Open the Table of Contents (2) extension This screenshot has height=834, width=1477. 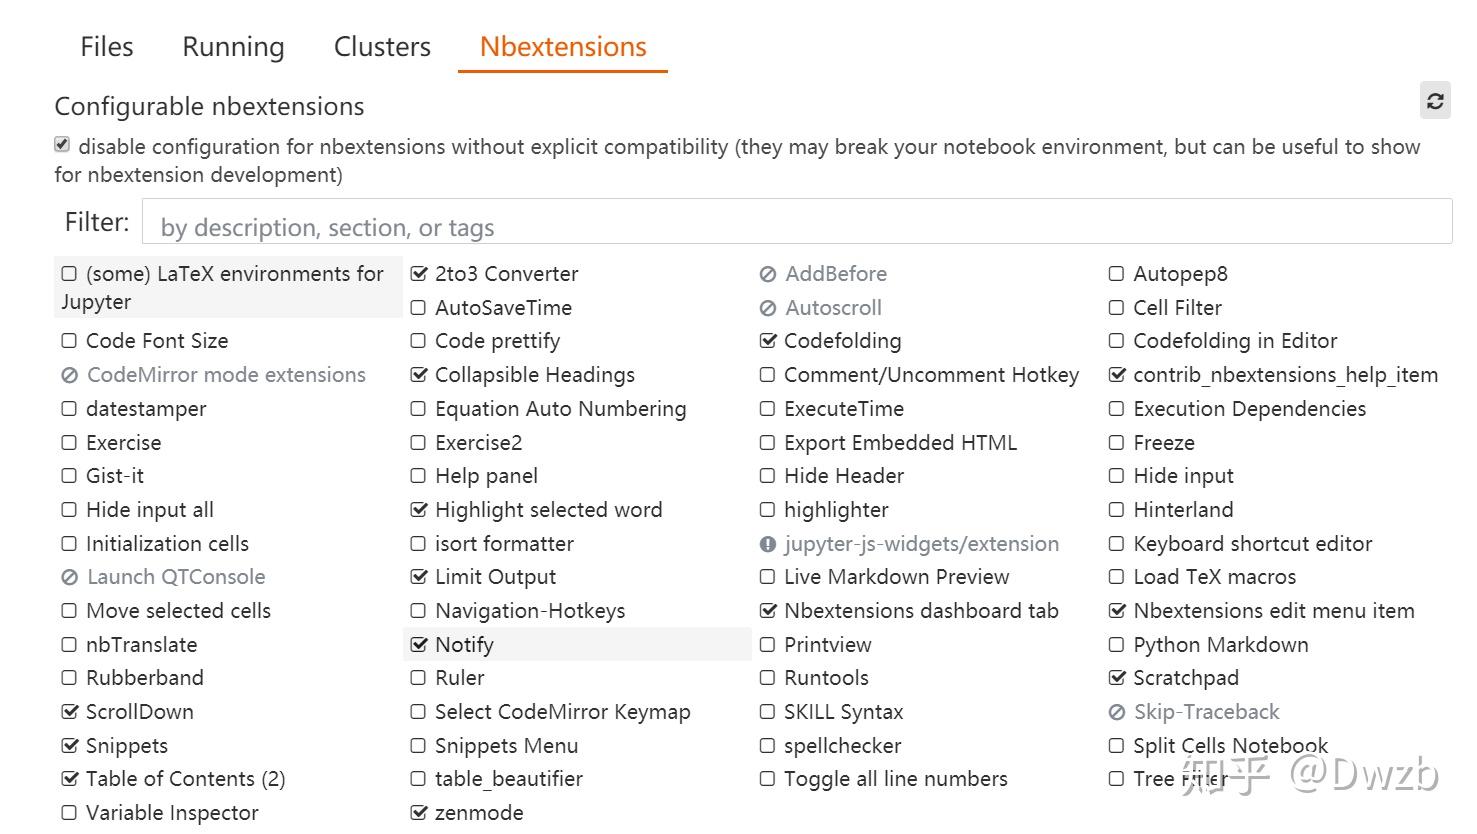click(x=185, y=779)
